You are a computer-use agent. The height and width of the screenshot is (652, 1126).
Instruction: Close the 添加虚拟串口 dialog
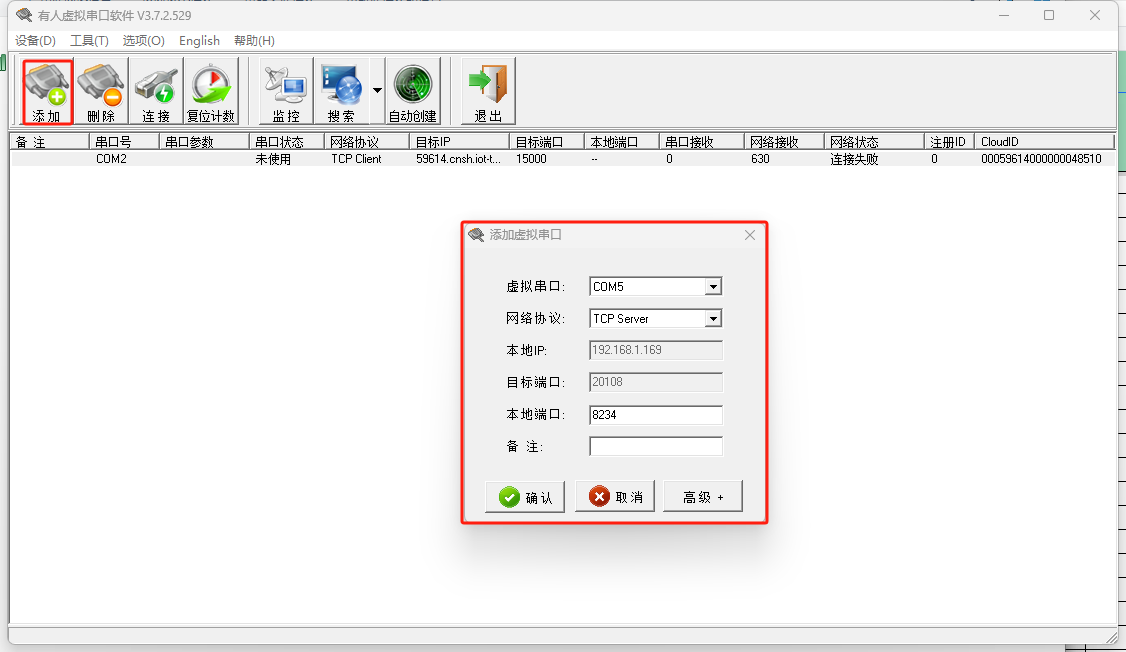point(750,235)
